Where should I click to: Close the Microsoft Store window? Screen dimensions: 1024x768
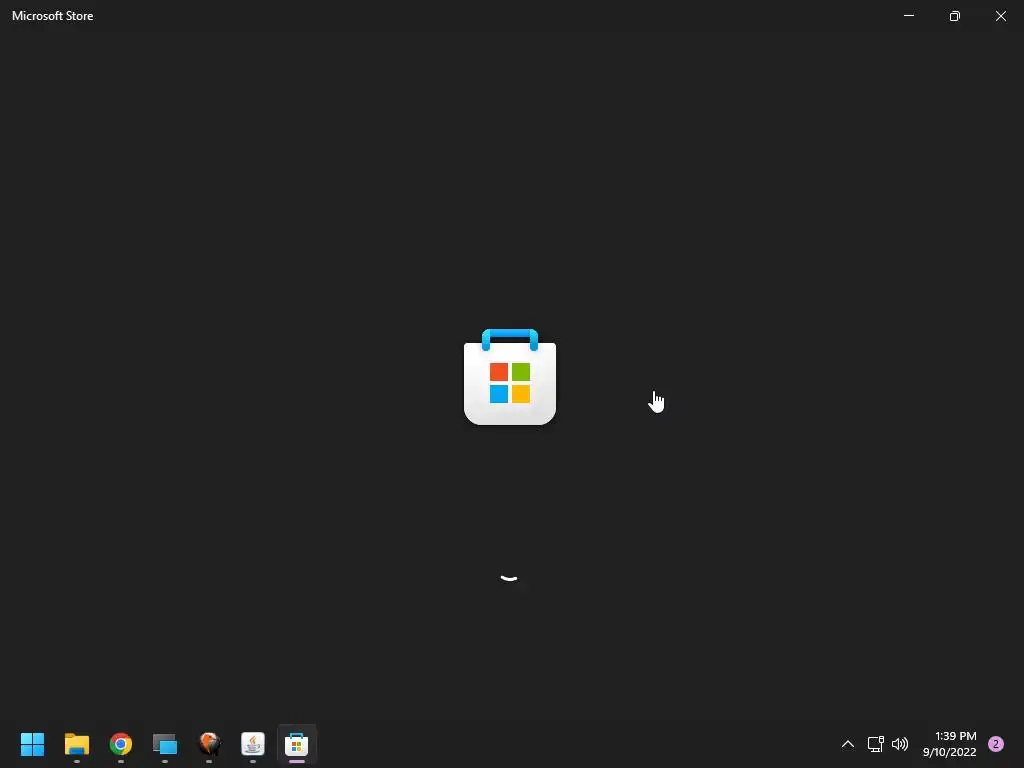[x=1000, y=16]
